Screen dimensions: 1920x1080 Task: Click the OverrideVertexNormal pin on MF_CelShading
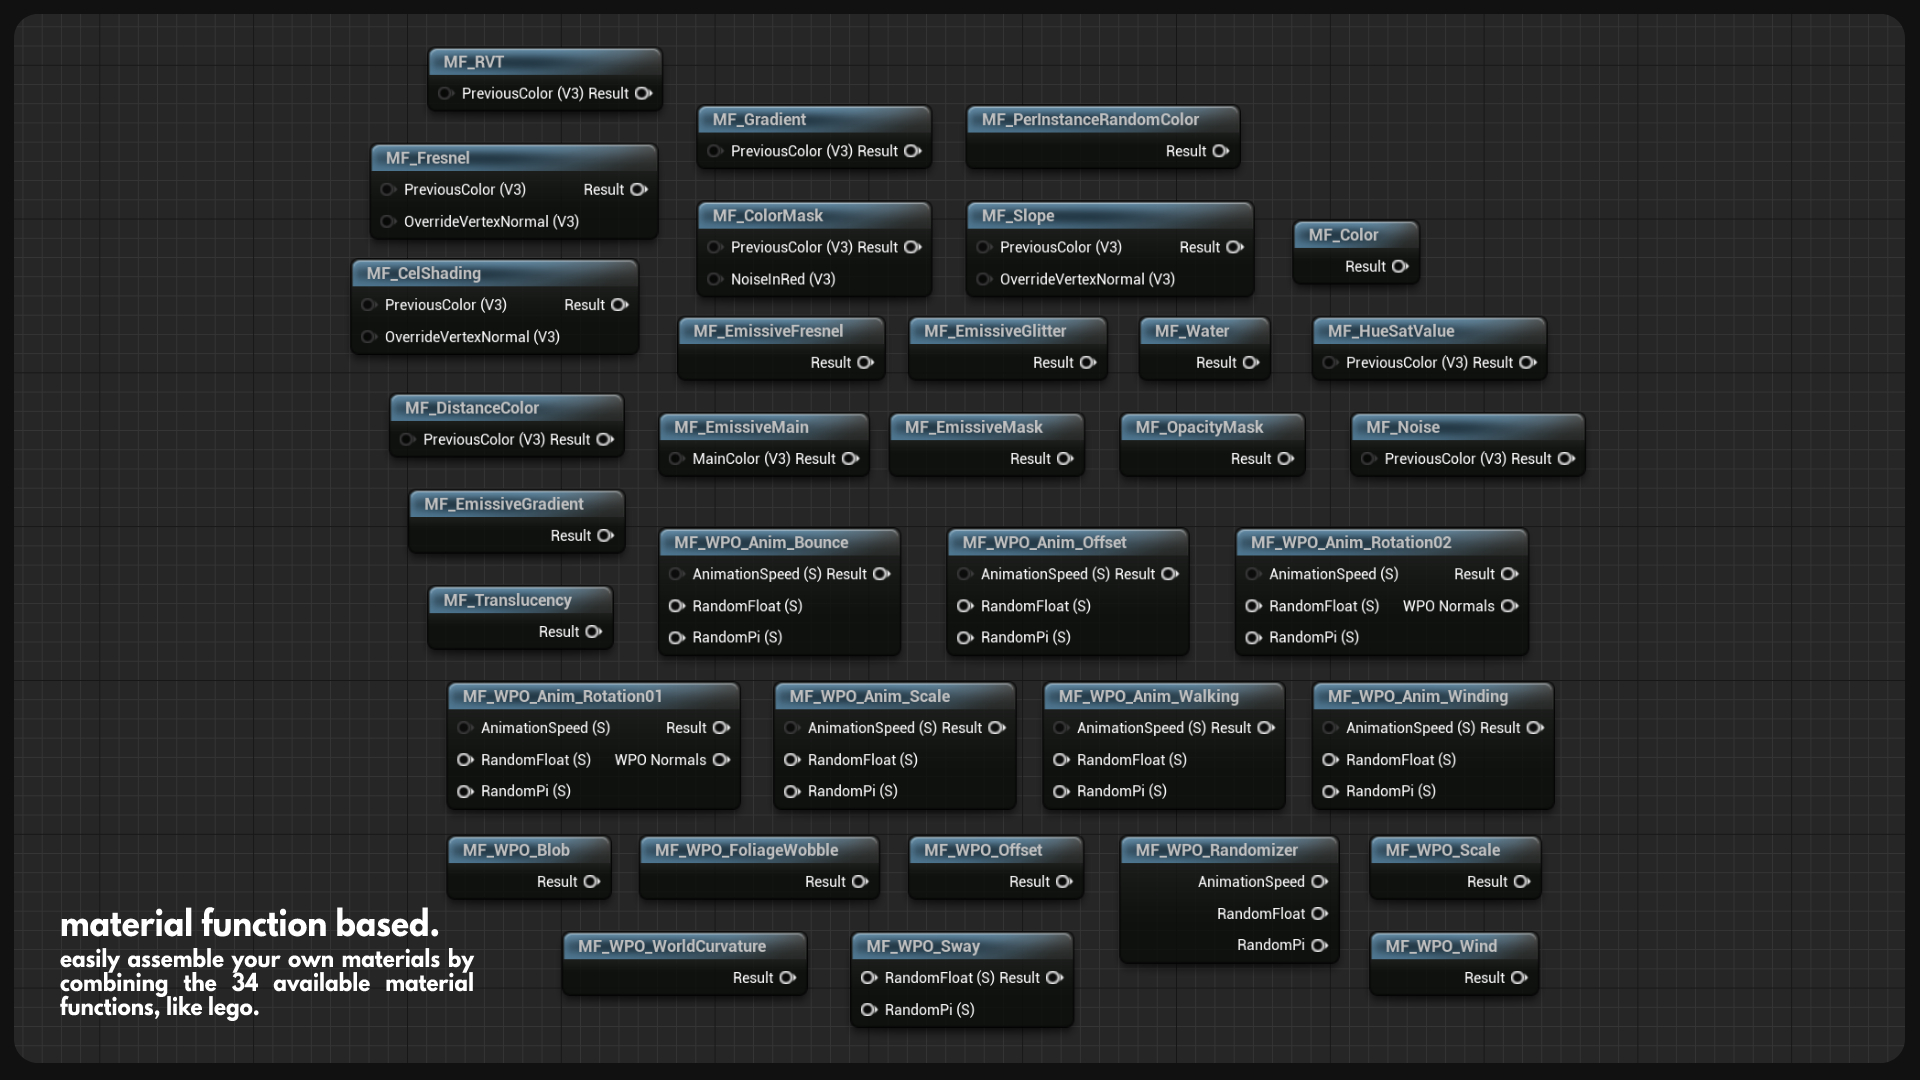370,337
